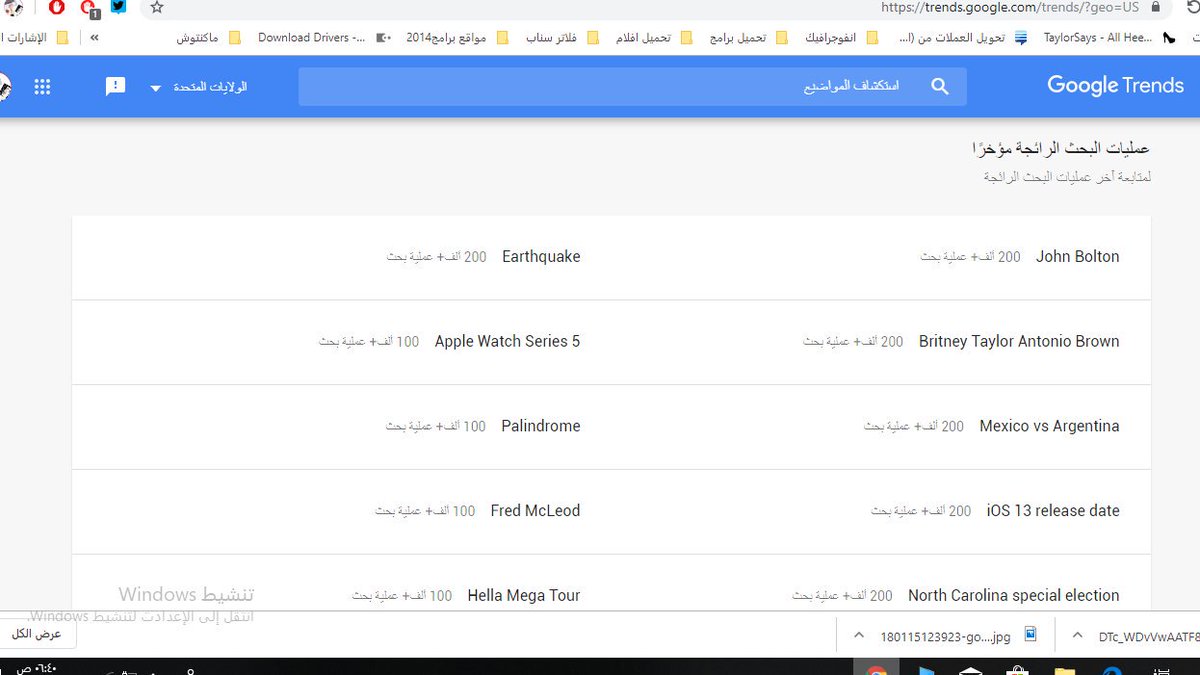Viewport: 1200px width, 675px height.
Task: Click the address bar URL trends.google.com
Action: [x=1010, y=7]
